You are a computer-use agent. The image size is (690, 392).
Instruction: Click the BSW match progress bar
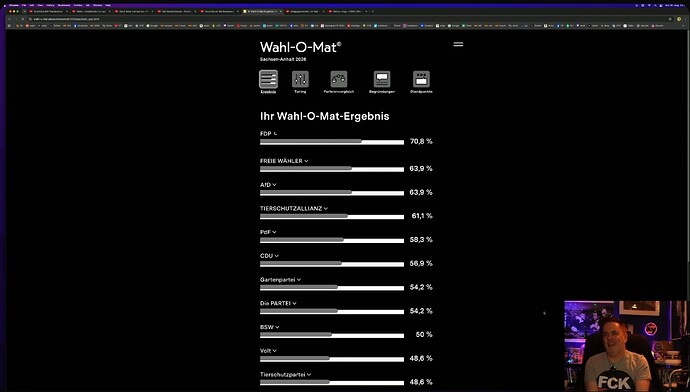coord(332,335)
